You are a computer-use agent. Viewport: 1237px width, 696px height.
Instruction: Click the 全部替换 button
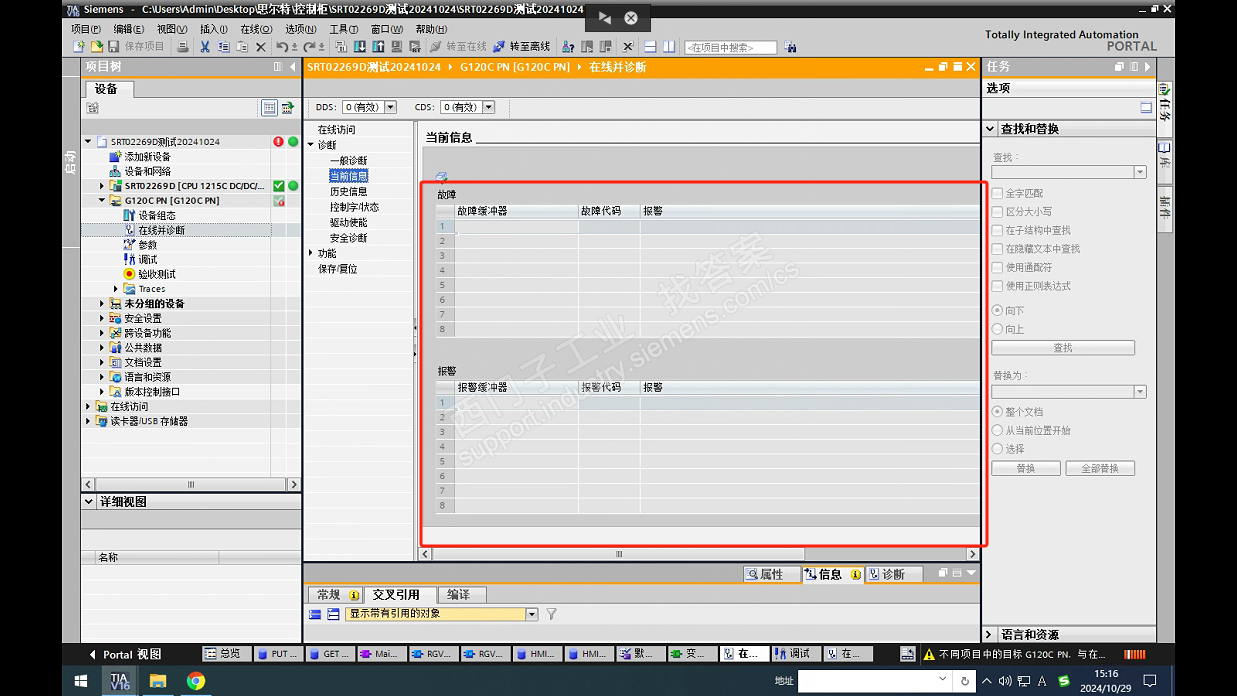click(1100, 468)
